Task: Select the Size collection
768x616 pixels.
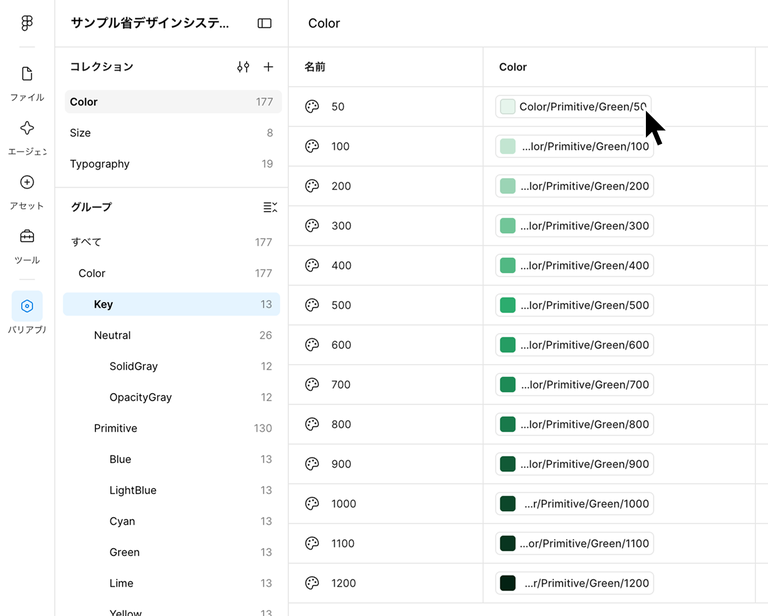Action: click(x=173, y=133)
